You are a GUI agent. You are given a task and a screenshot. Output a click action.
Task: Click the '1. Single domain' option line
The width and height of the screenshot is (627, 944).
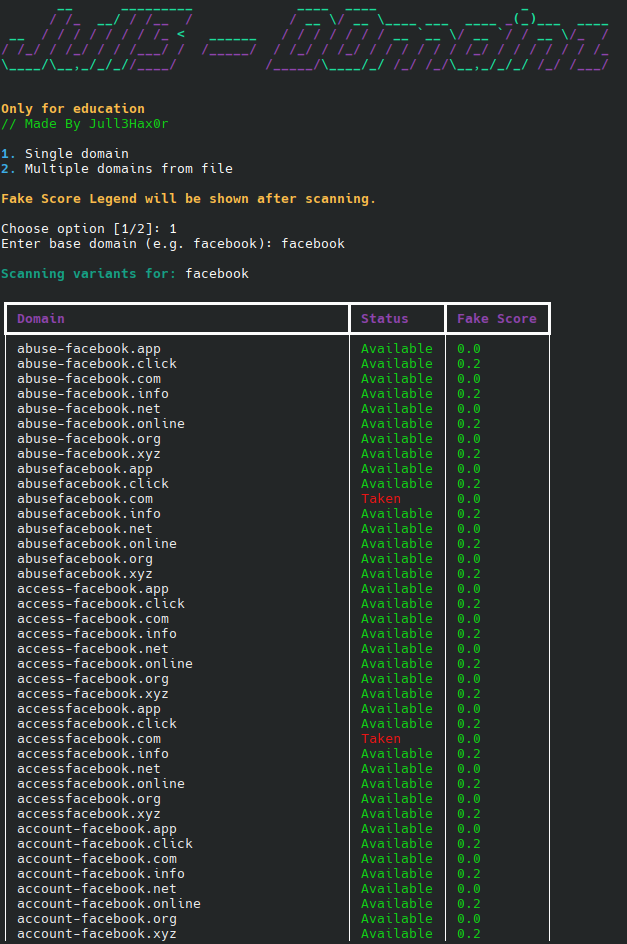coord(65,154)
